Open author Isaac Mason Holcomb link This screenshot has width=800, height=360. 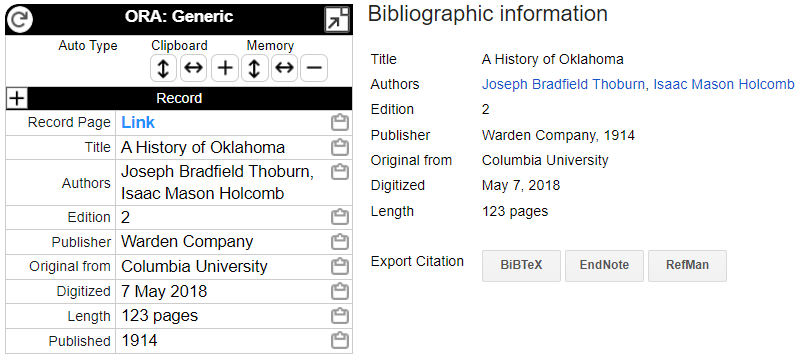[x=724, y=84]
